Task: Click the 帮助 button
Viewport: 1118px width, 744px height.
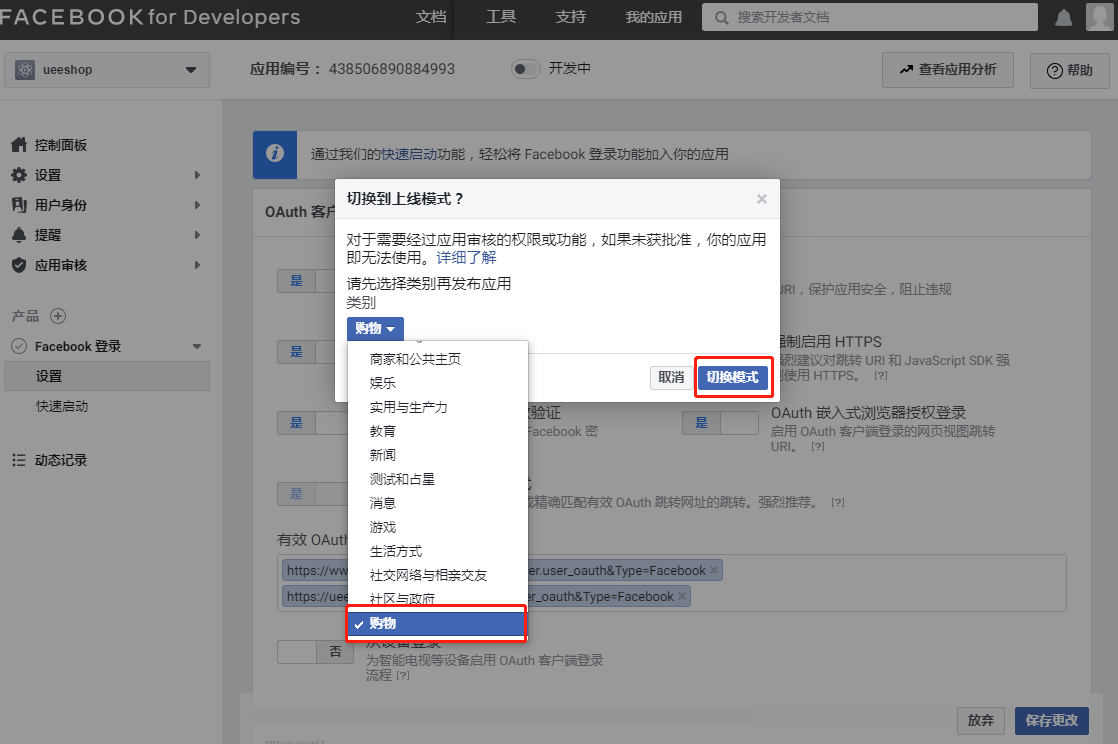Action: (1070, 70)
